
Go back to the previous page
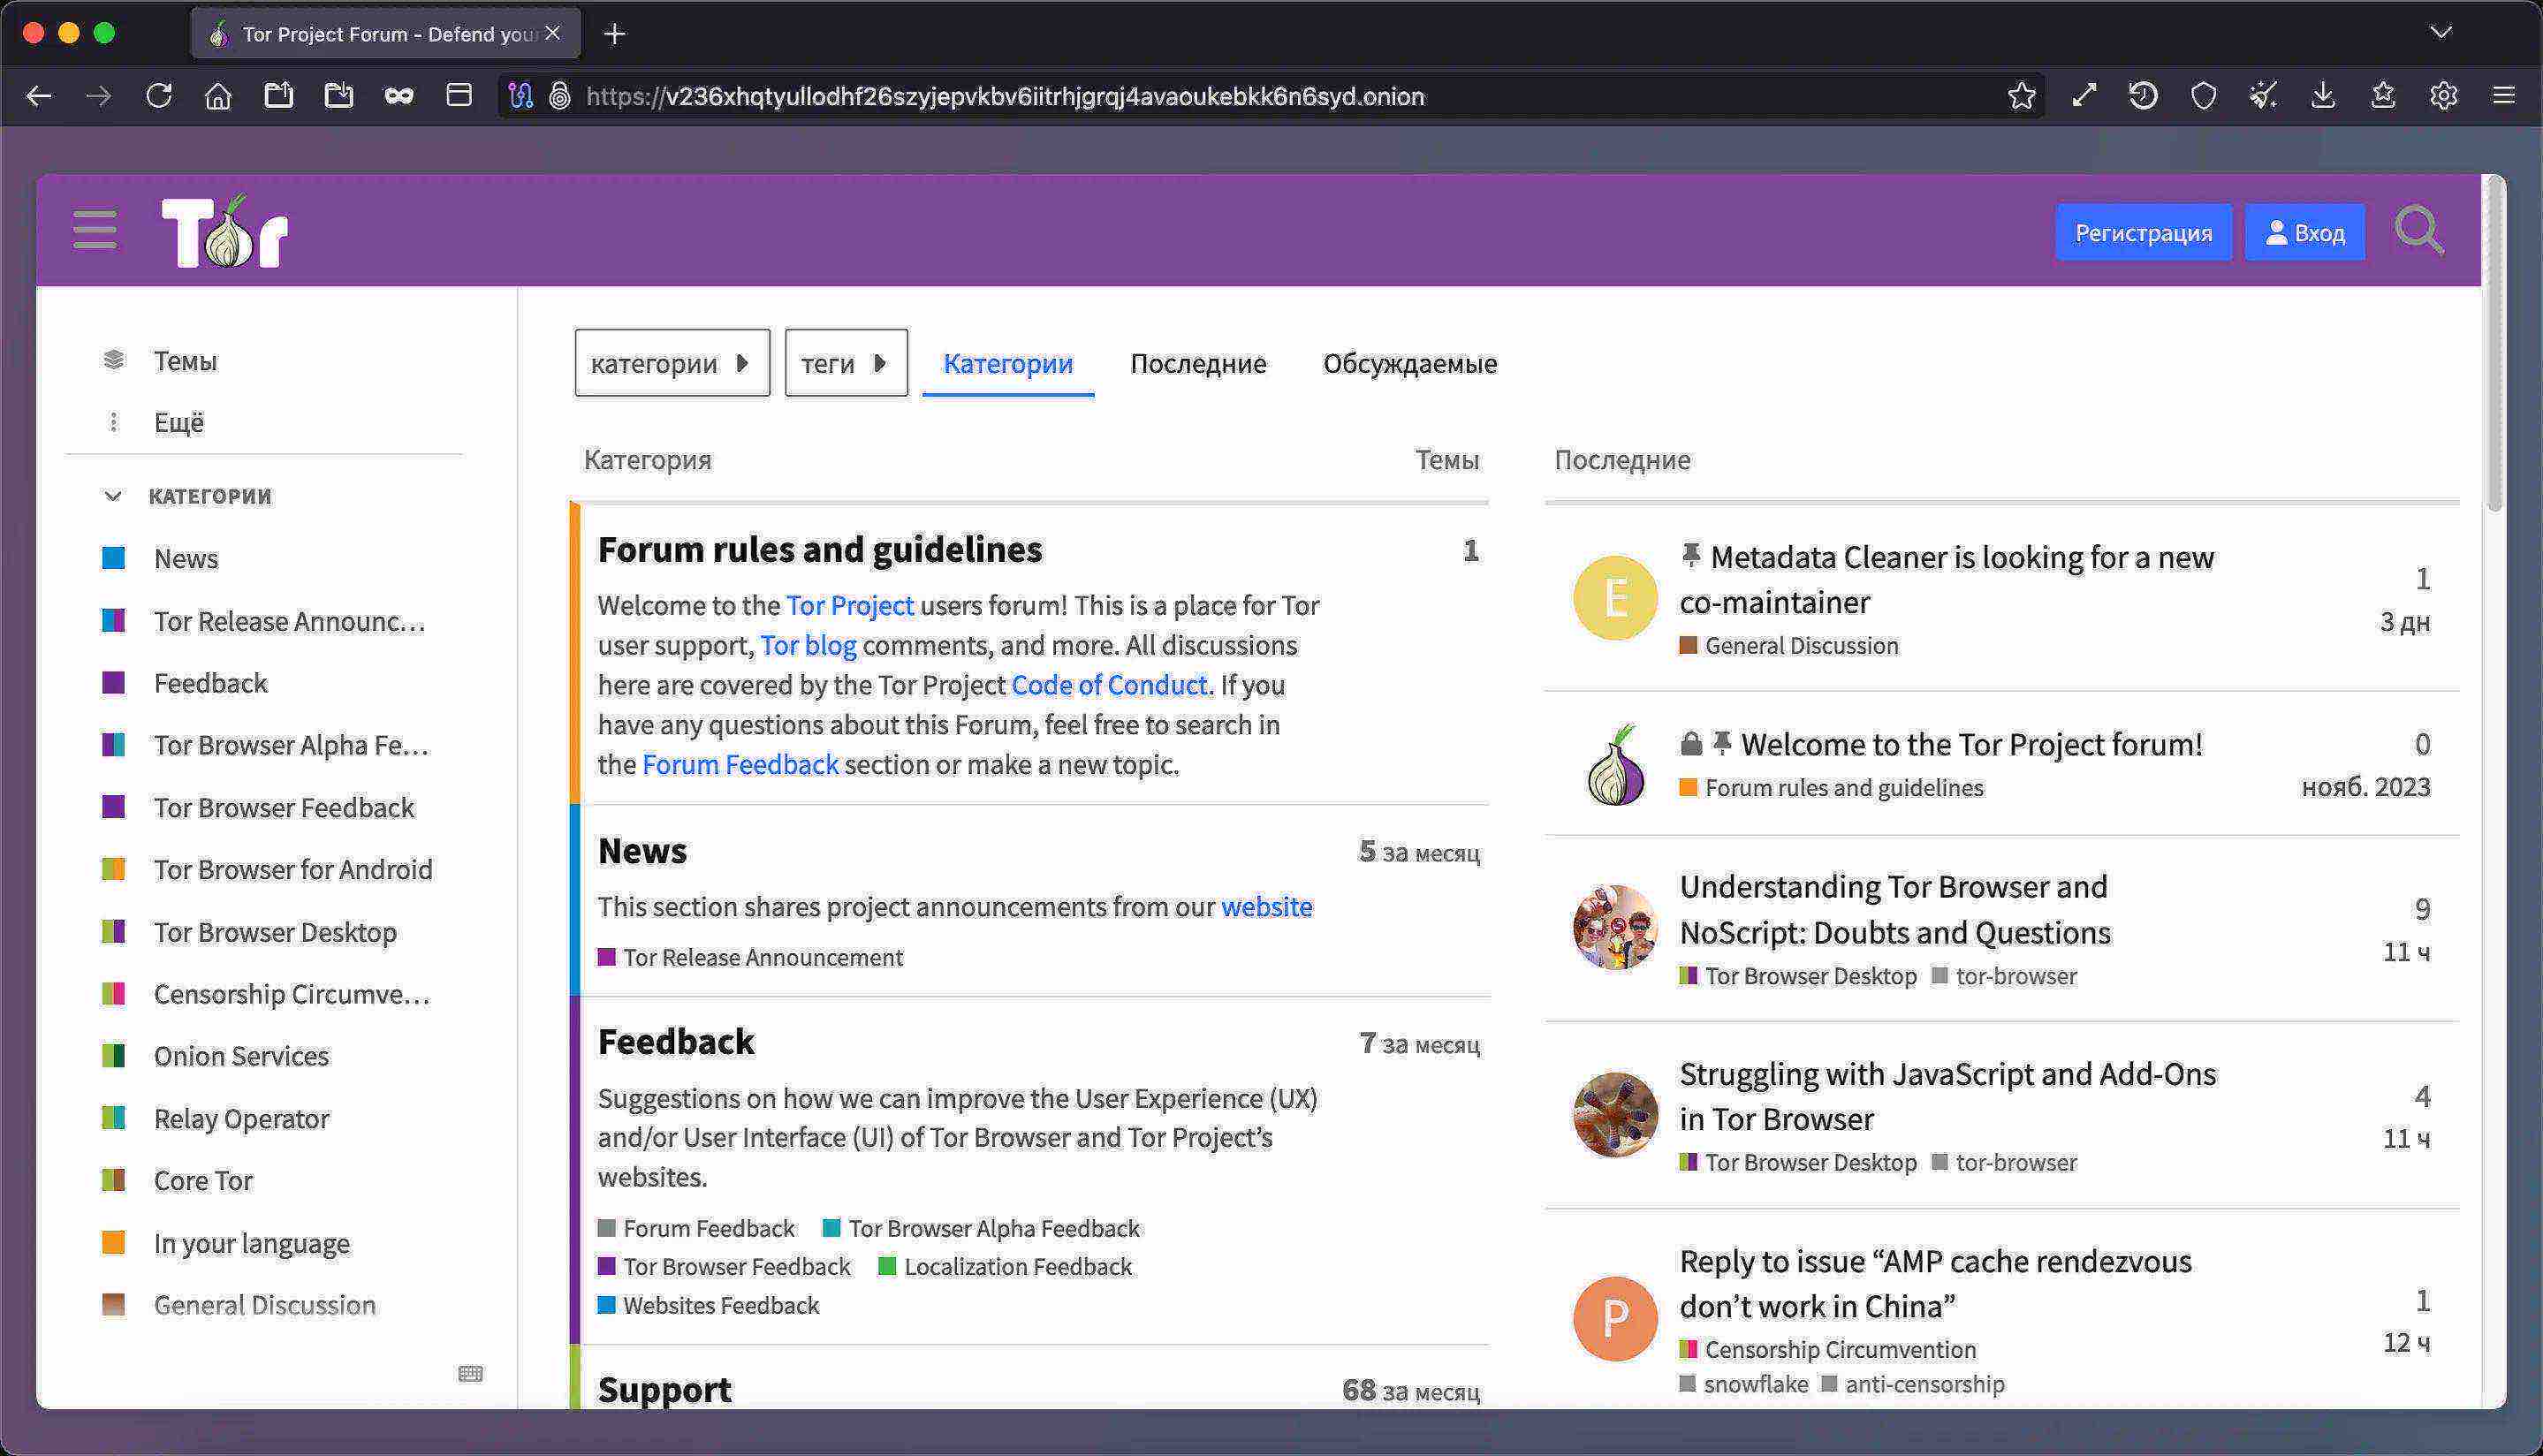pyautogui.click(x=38, y=96)
